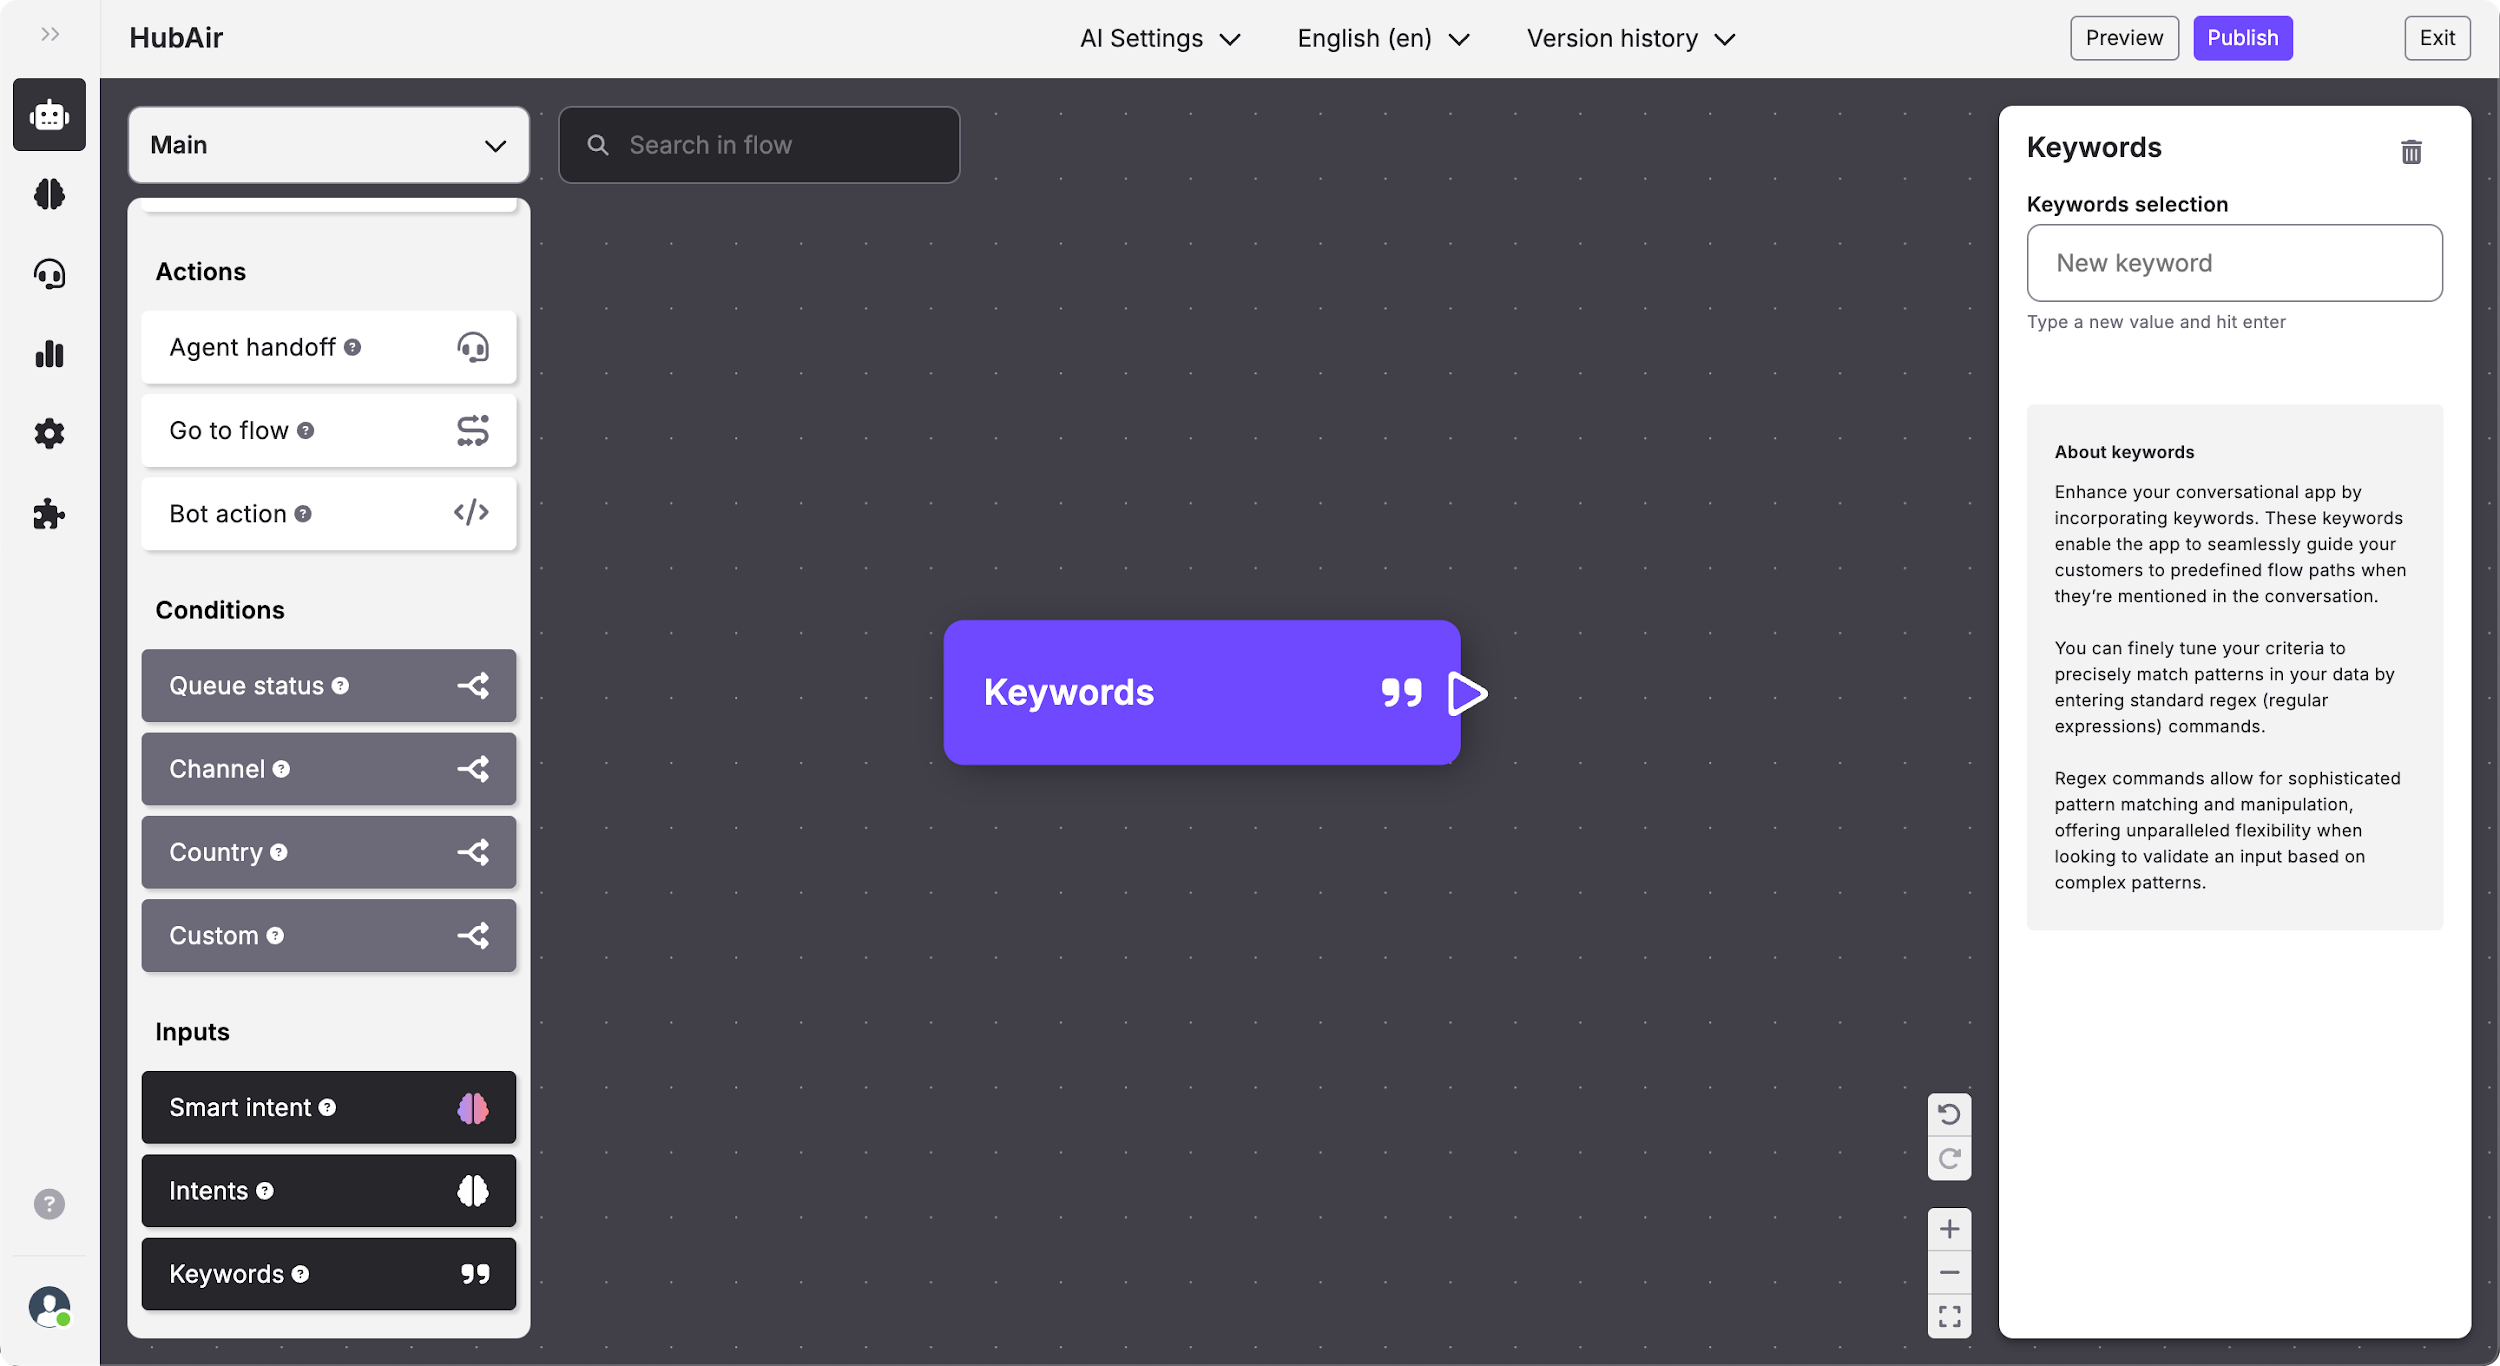Open the integrations puzzle piece icon

tap(49, 514)
